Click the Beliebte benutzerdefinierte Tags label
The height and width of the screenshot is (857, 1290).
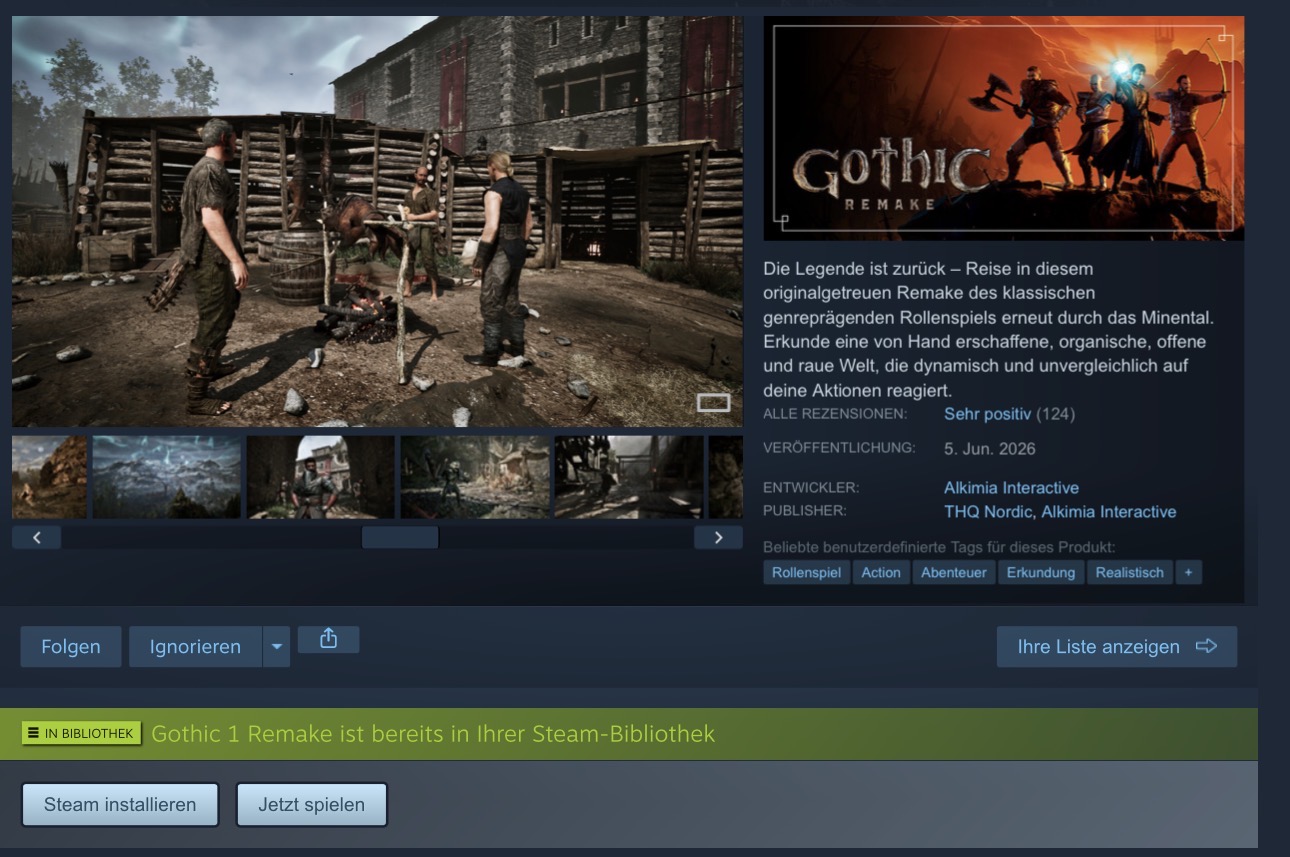pos(939,547)
